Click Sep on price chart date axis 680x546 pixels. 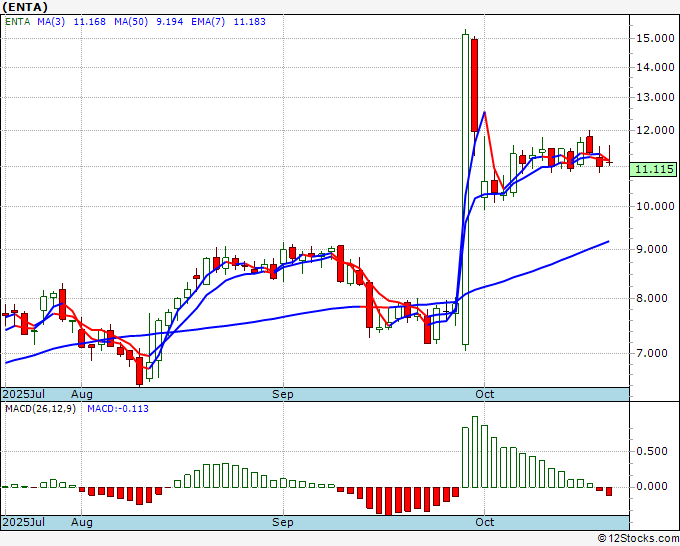pos(283,394)
